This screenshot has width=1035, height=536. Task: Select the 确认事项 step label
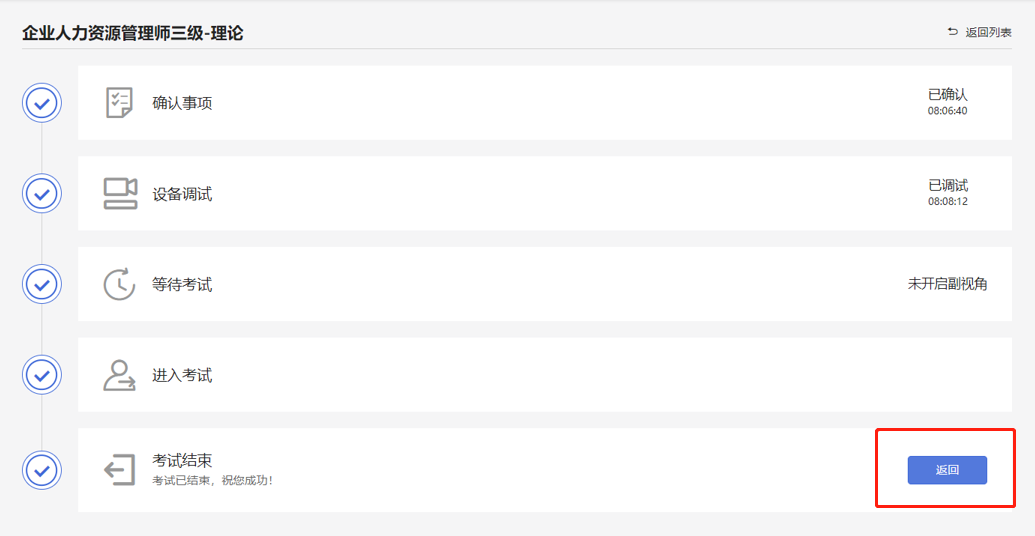tap(182, 103)
